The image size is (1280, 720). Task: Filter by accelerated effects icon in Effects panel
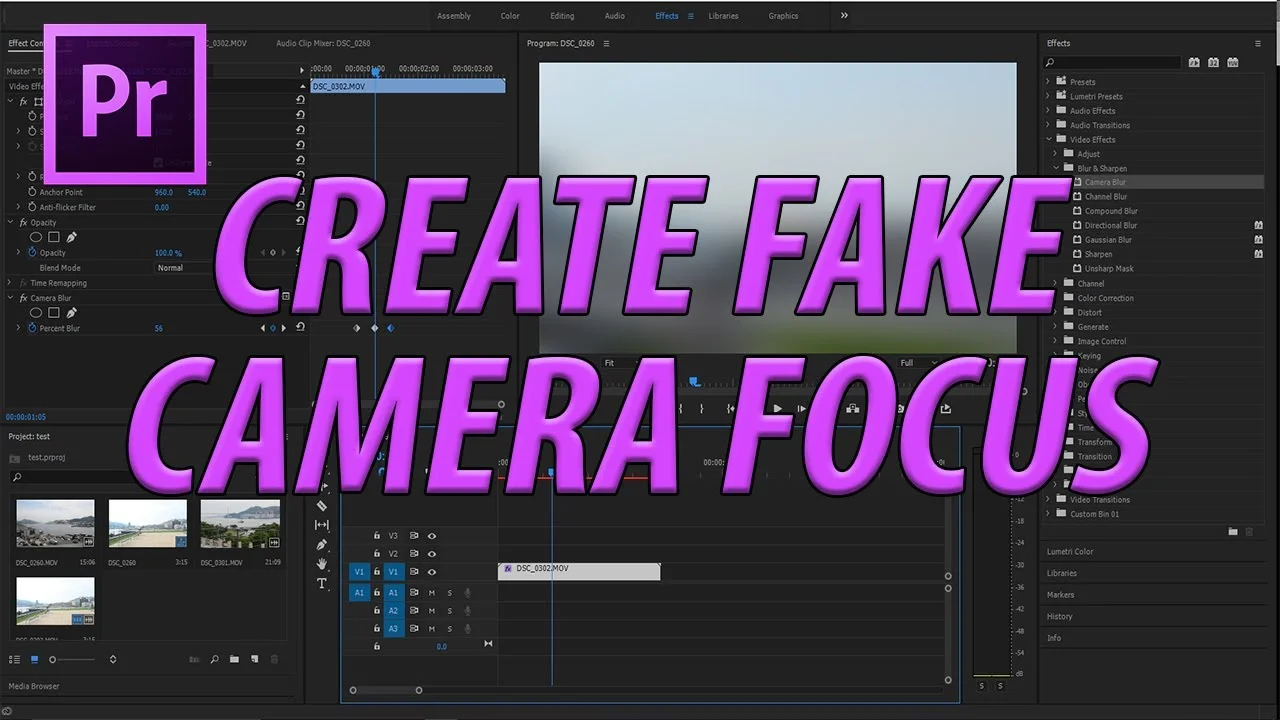(1194, 62)
